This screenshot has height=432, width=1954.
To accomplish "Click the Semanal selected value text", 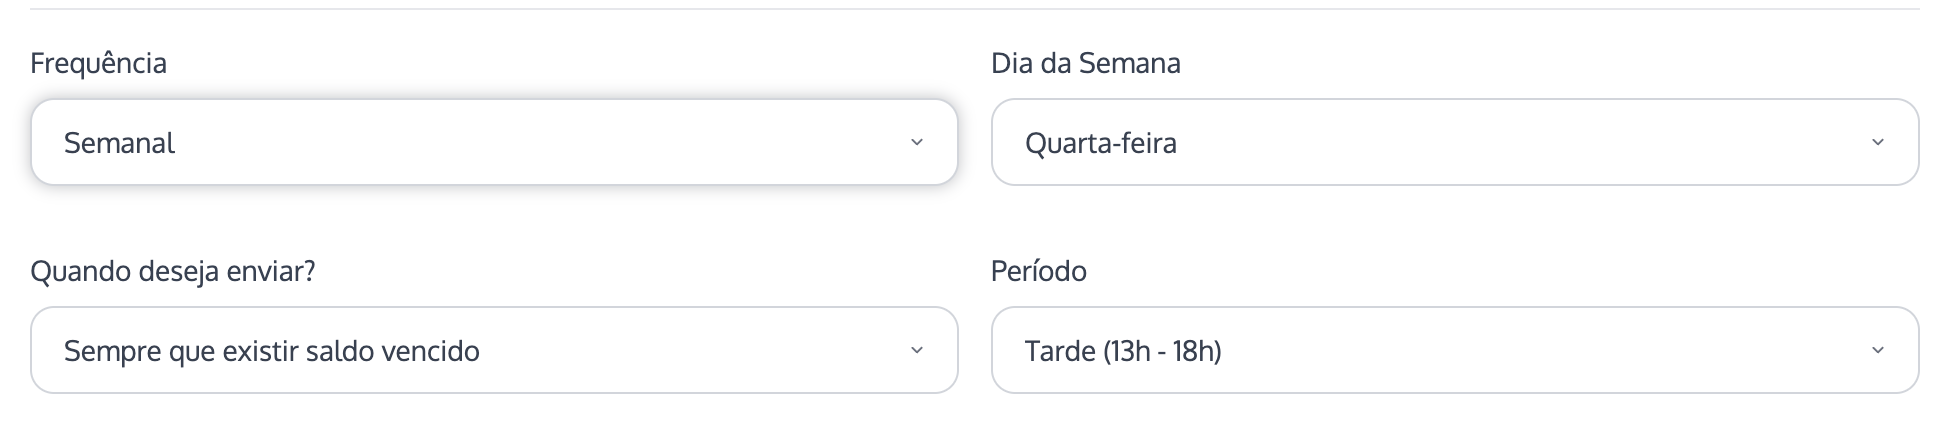I will pos(119,143).
